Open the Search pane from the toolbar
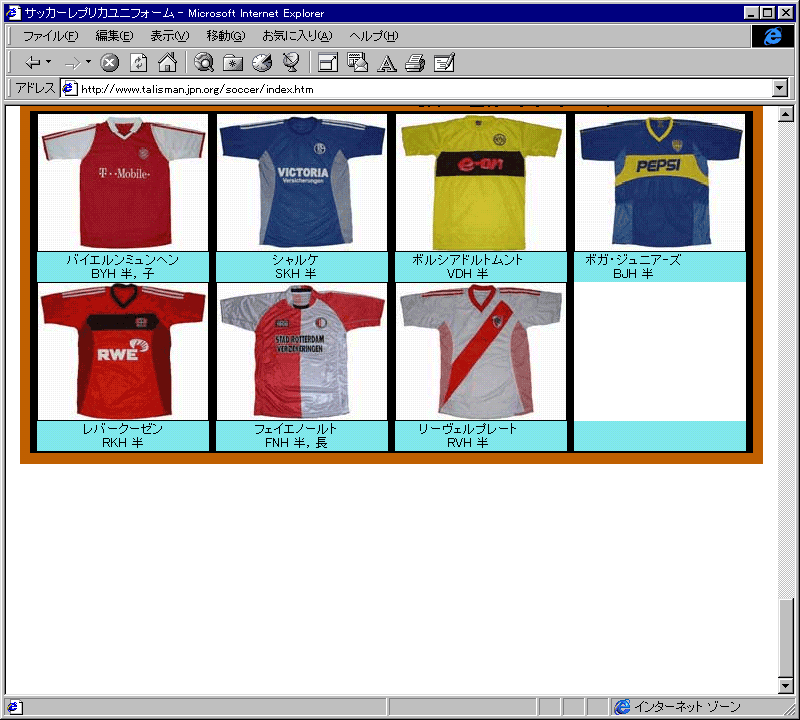Screen dimensions: 800x720 click(204, 63)
